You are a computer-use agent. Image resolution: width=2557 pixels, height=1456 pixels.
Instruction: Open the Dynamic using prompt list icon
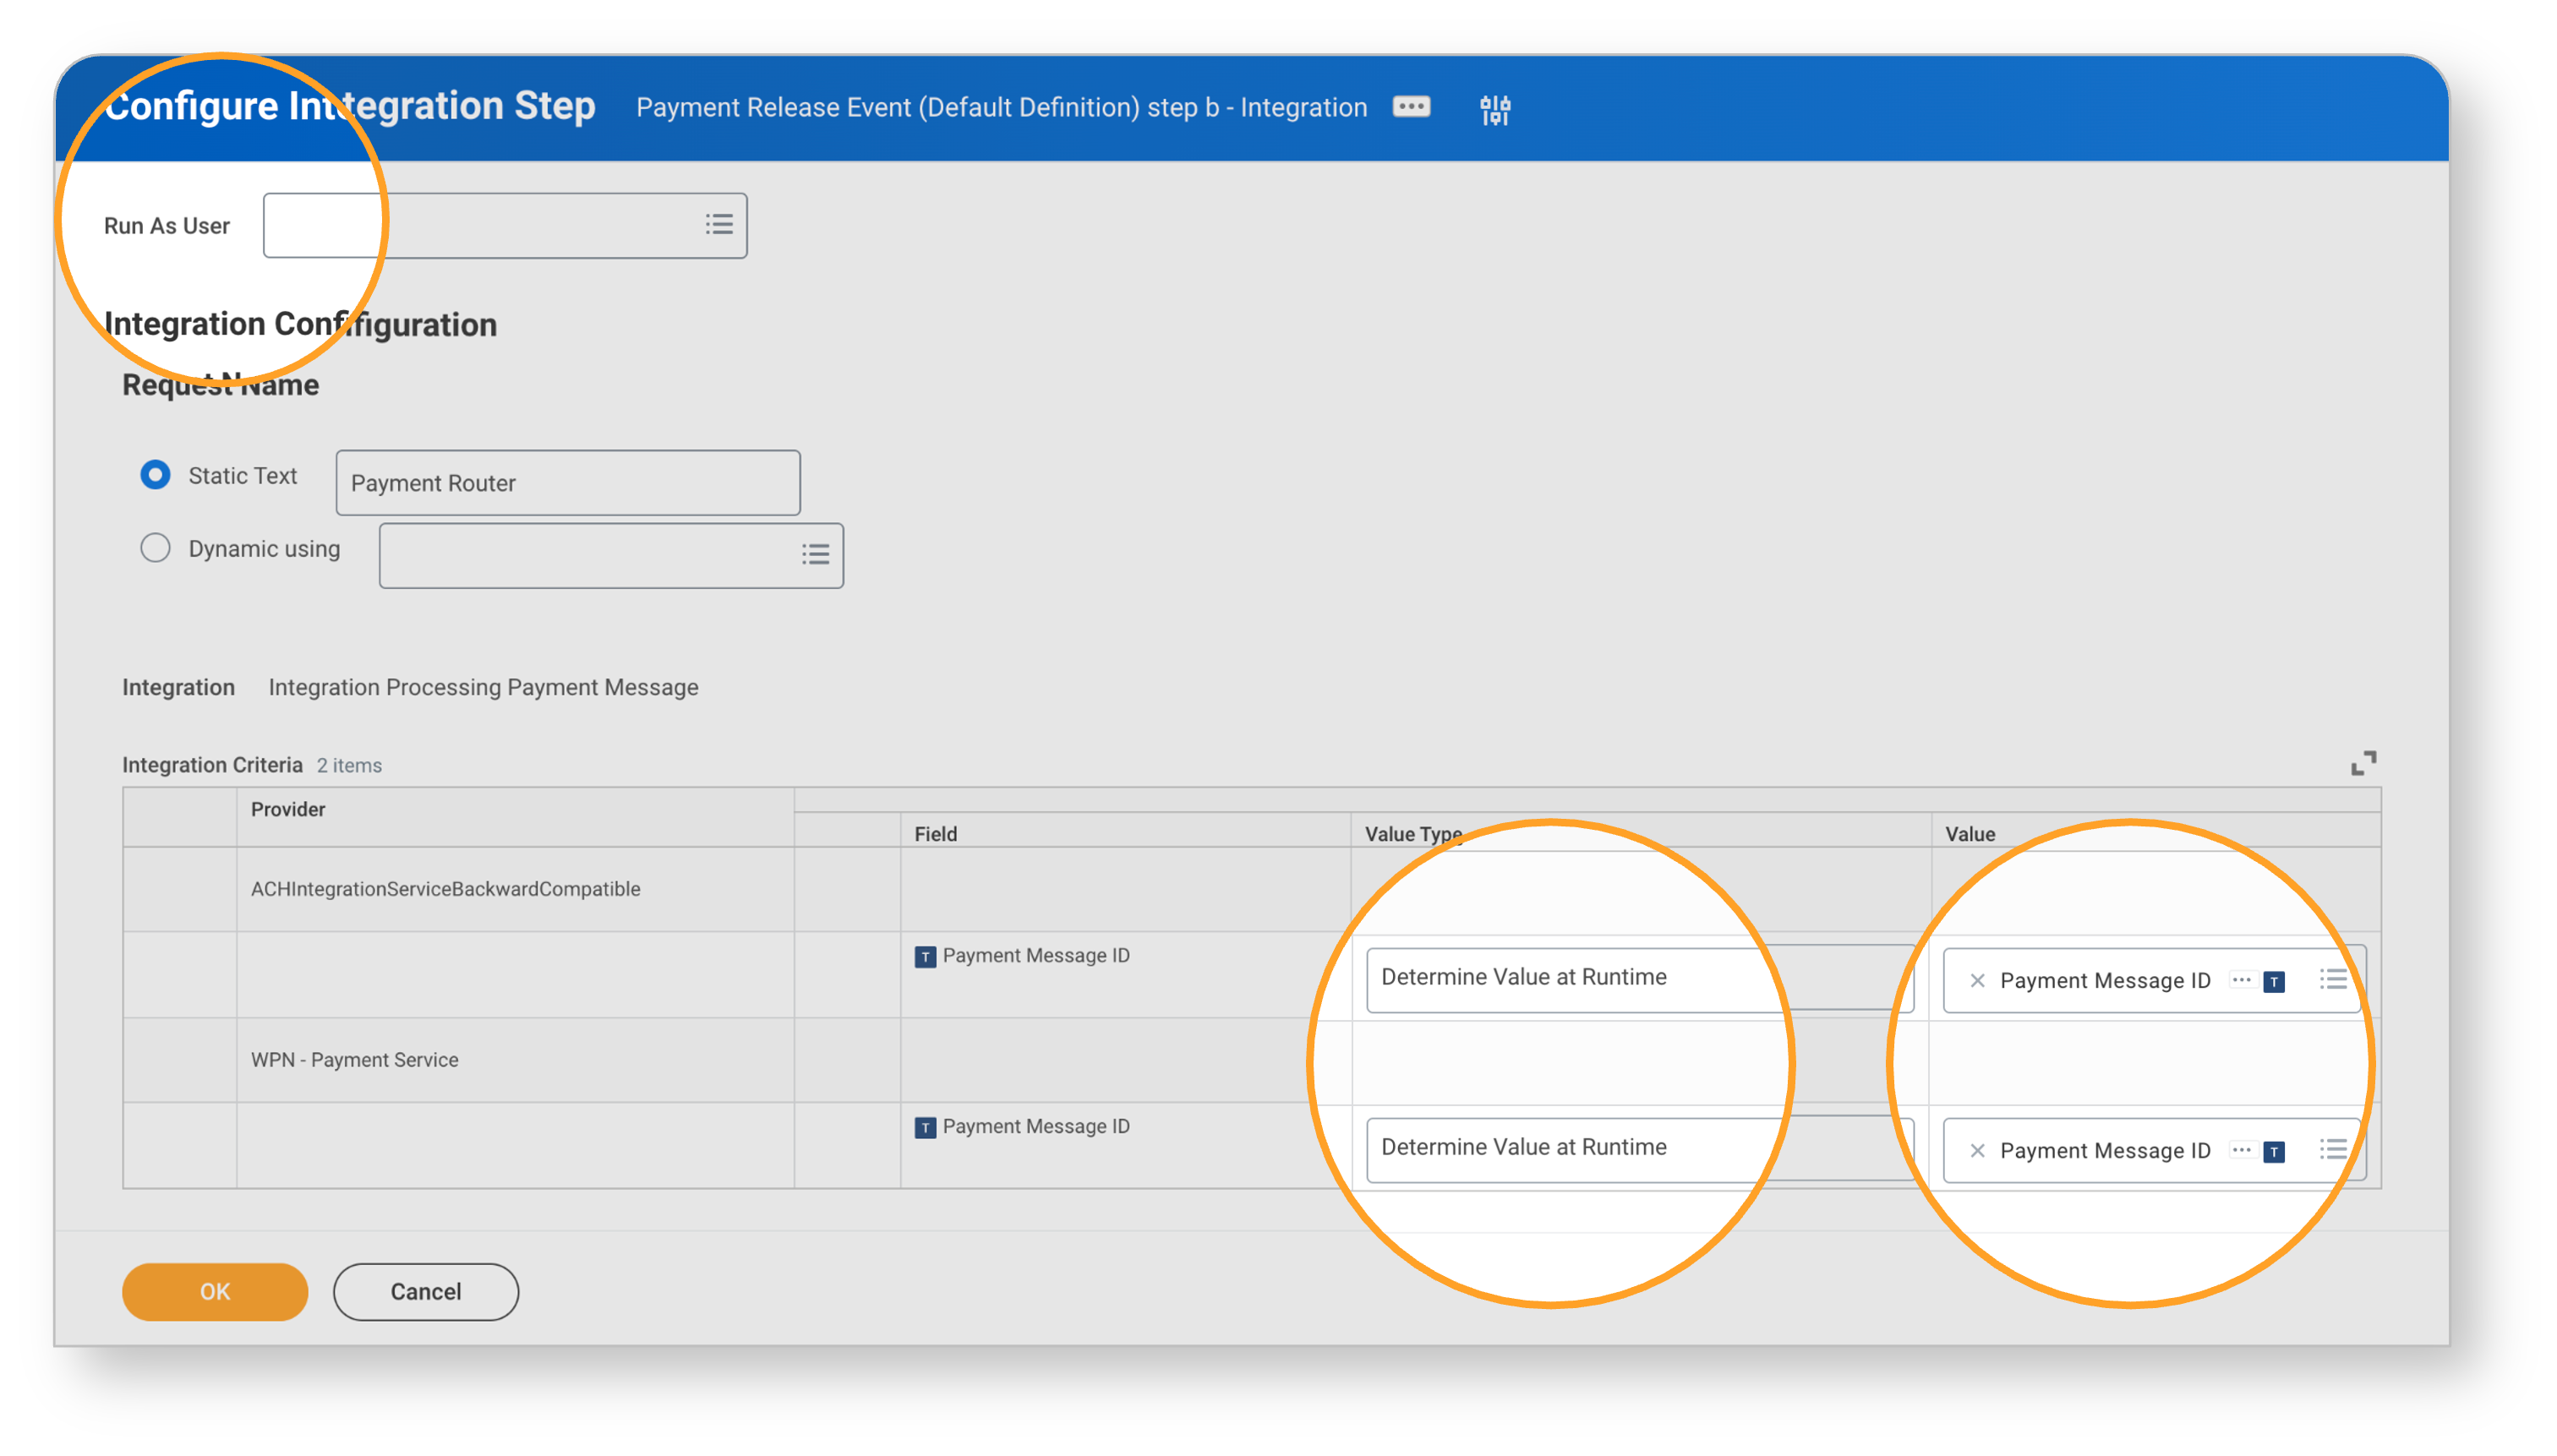[815, 554]
